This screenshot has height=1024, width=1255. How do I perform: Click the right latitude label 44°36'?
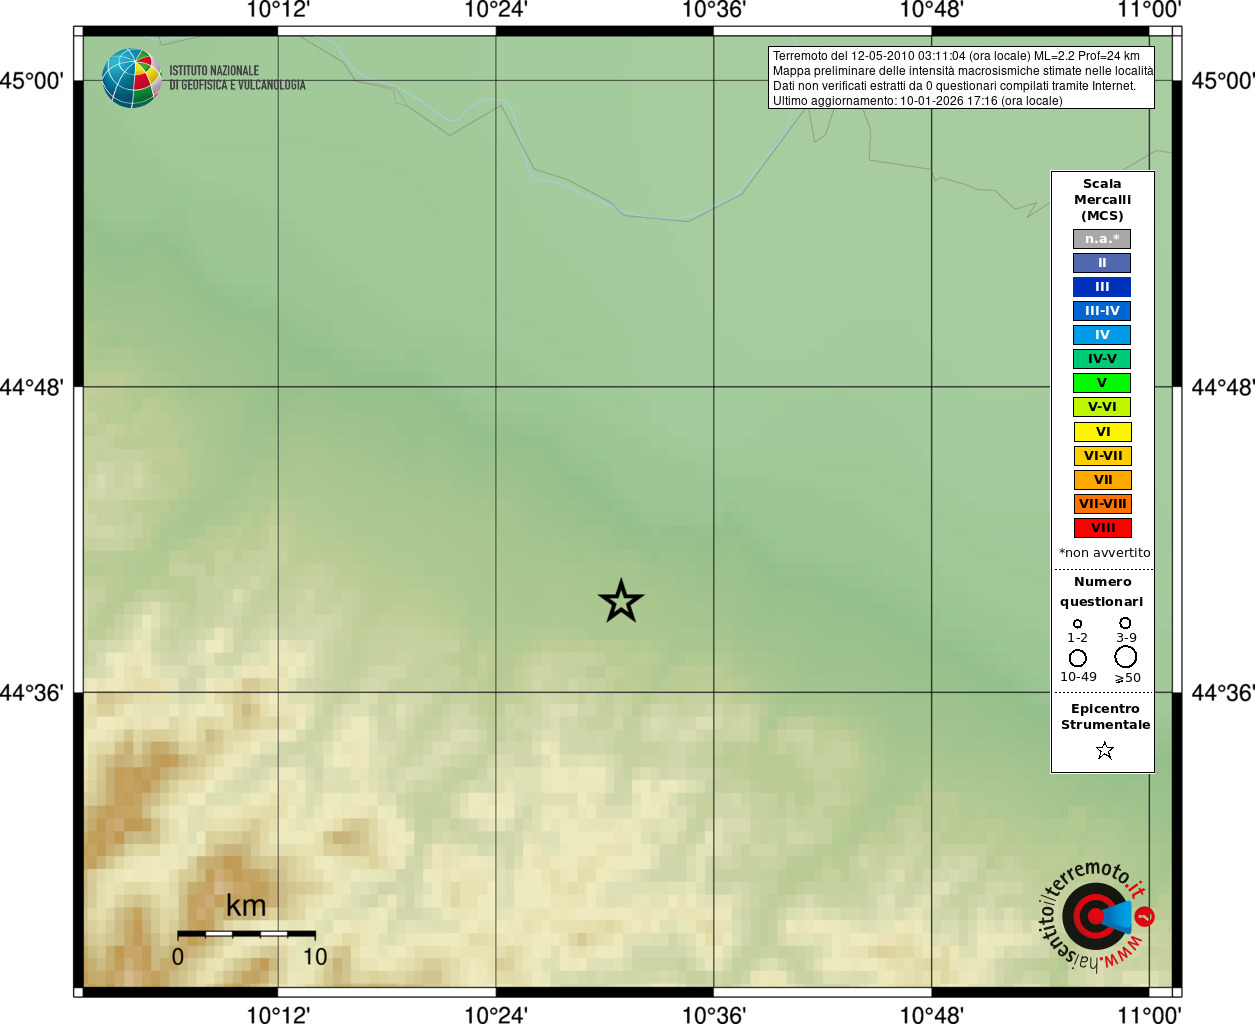[x=1223, y=693]
